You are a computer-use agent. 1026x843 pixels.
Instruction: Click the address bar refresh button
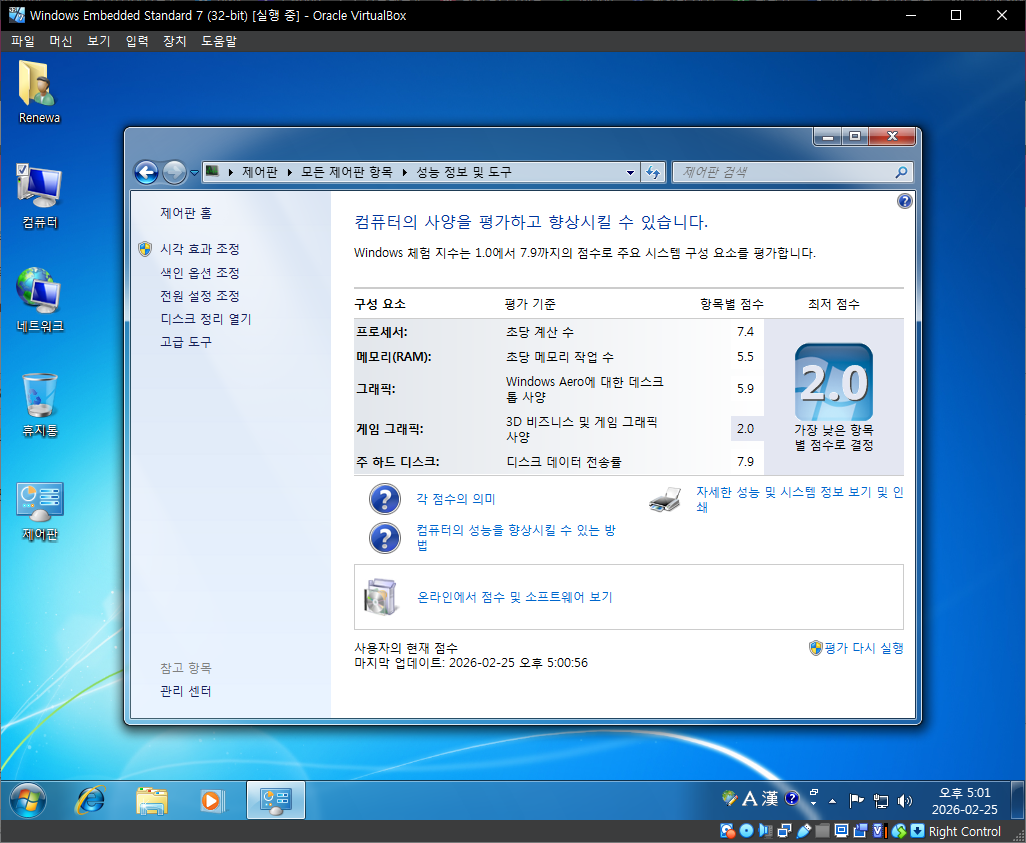653,172
